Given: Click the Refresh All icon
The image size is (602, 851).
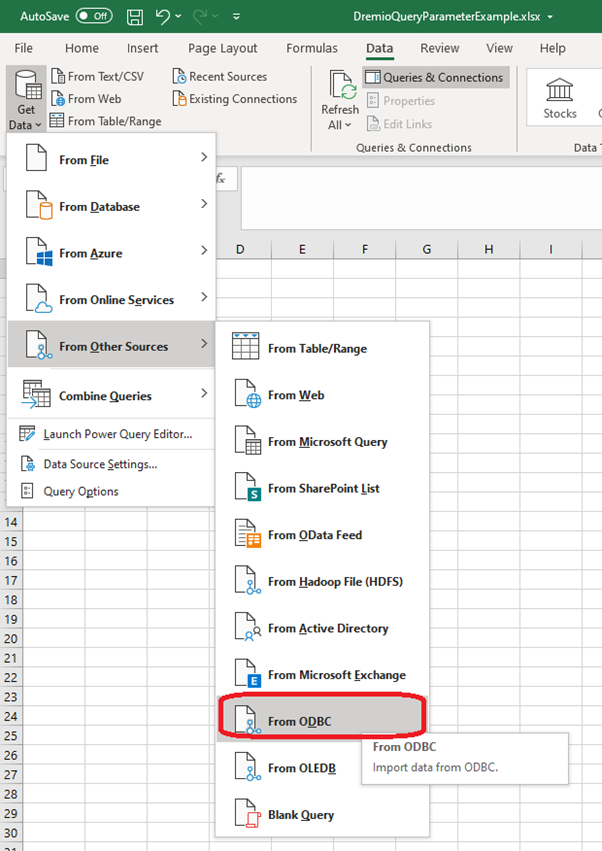Looking at the screenshot, I should click(340, 101).
